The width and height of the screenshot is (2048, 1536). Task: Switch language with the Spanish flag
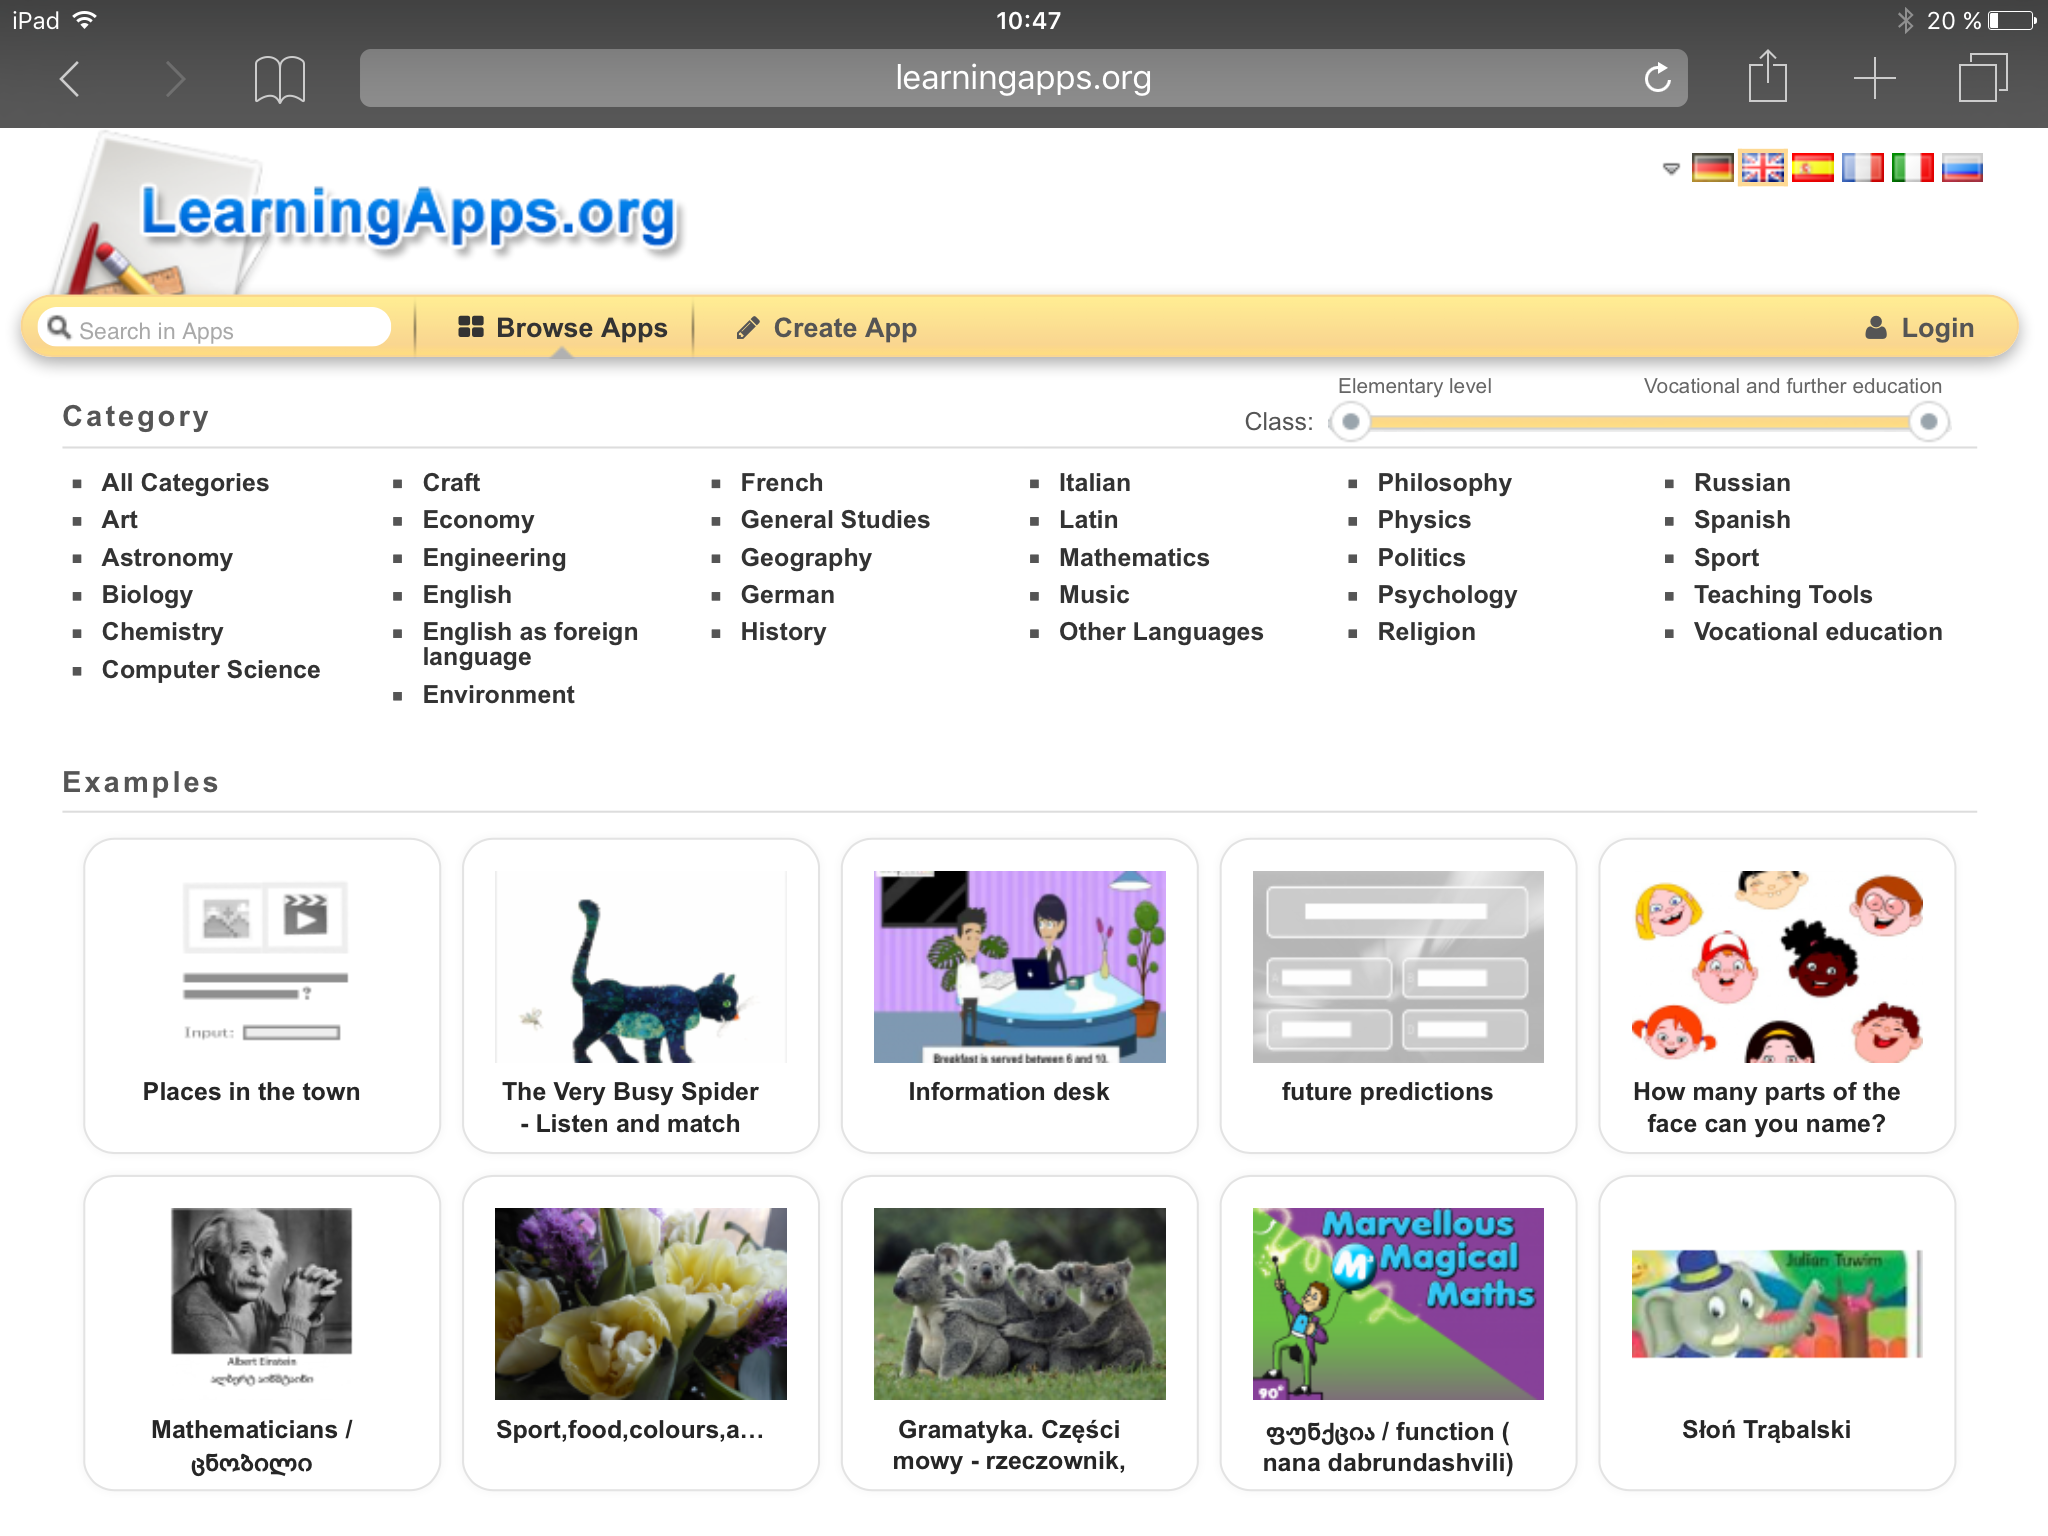[x=1812, y=167]
